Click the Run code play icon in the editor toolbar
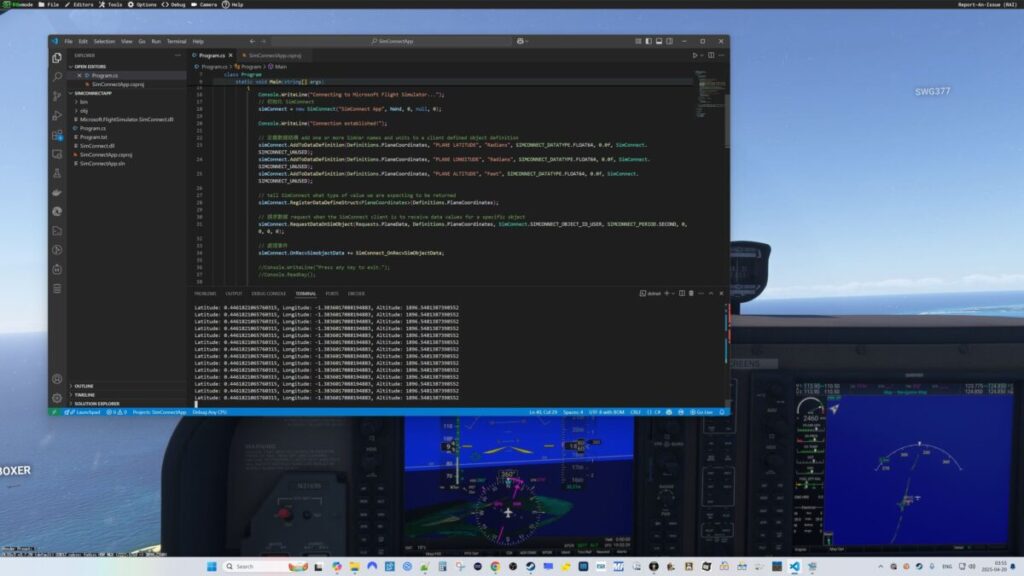The height and width of the screenshot is (576, 1024). [x=695, y=56]
